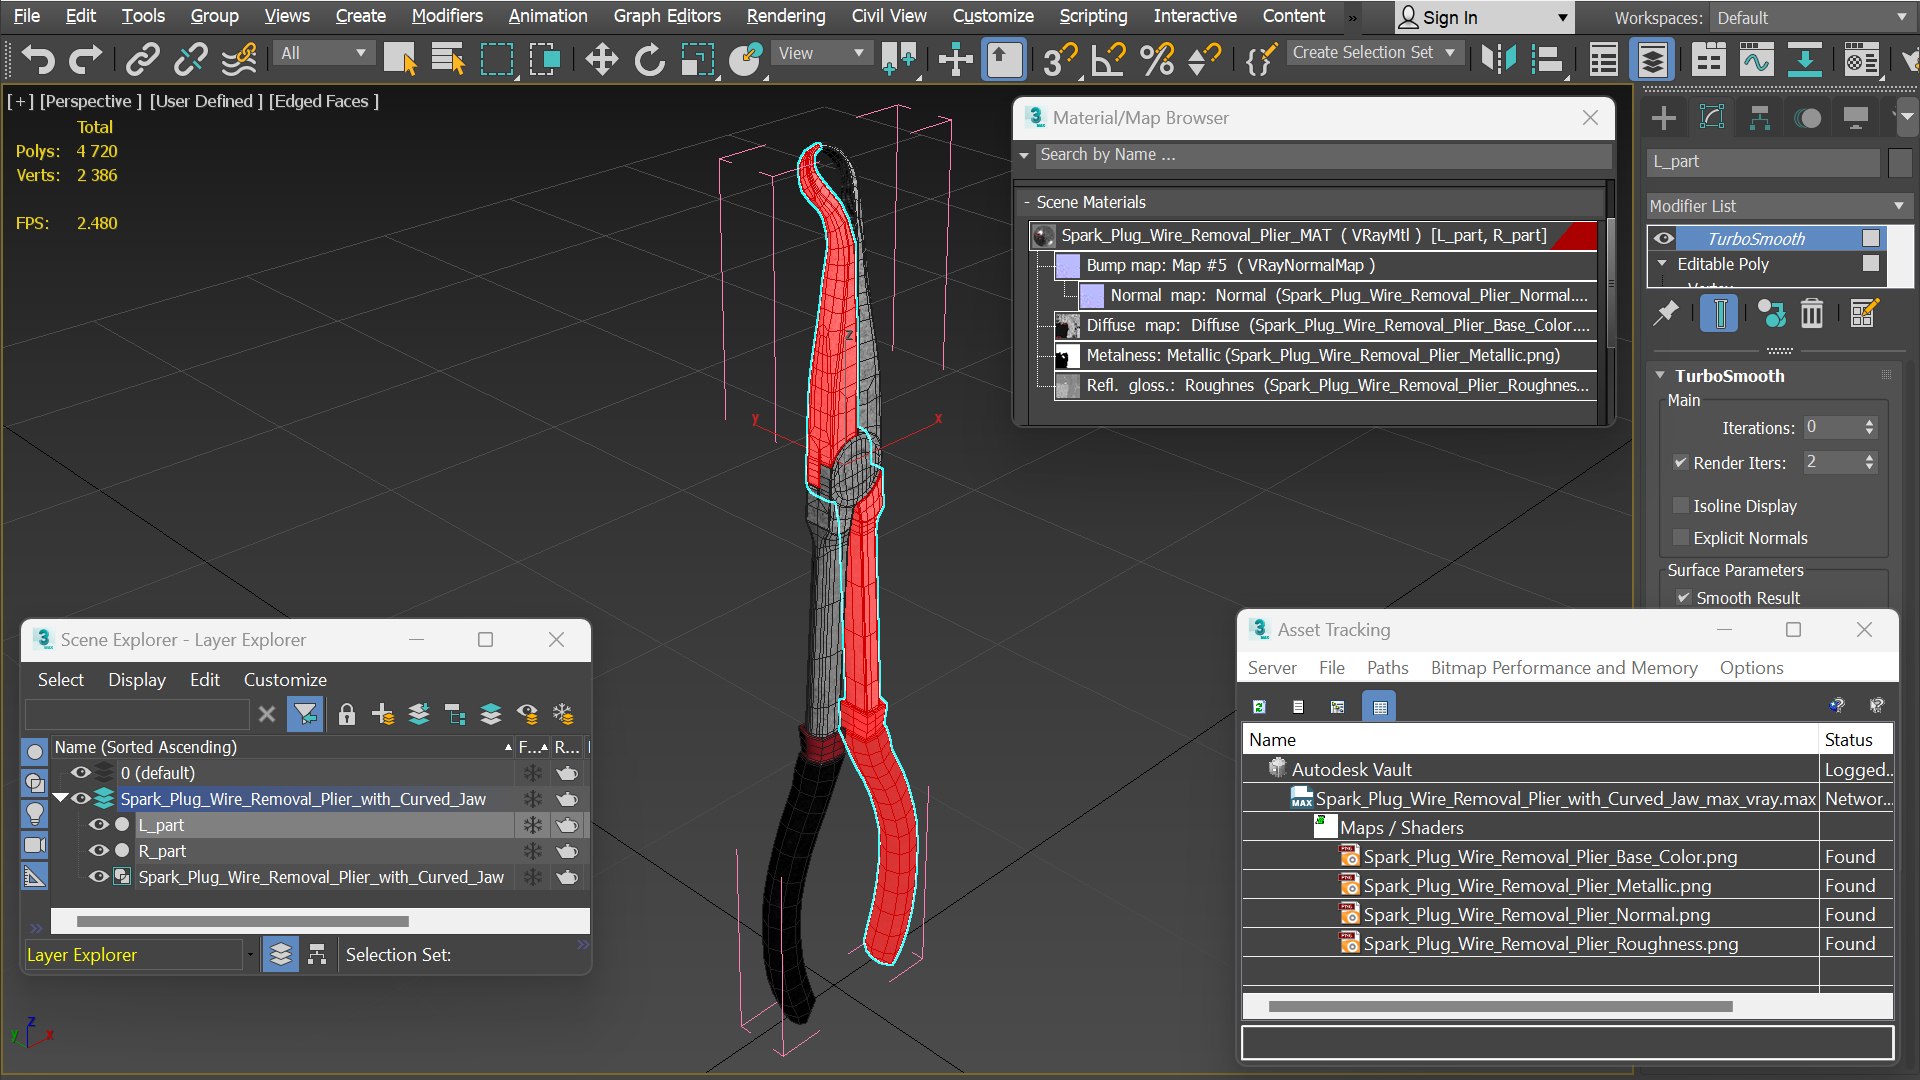Open the Create Selection Set dropdown
This screenshot has width=1920, height=1080.
coord(1374,53)
